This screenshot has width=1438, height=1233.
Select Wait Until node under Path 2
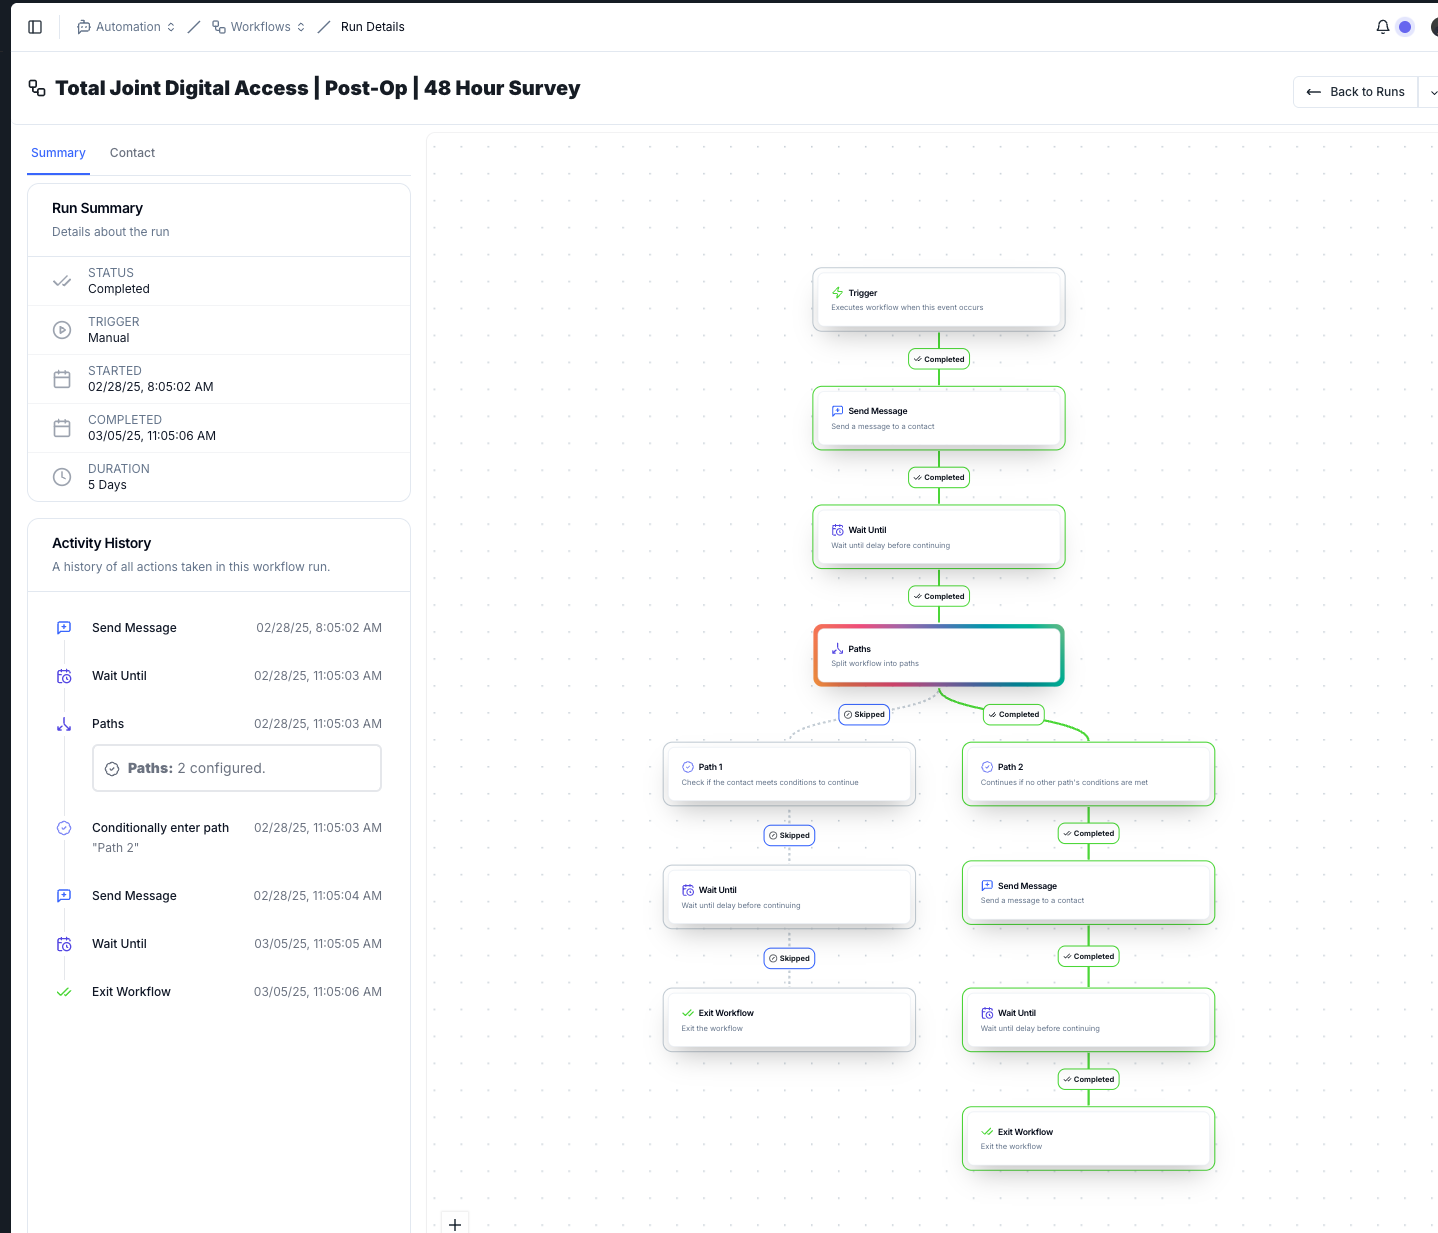pos(1088,1020)
